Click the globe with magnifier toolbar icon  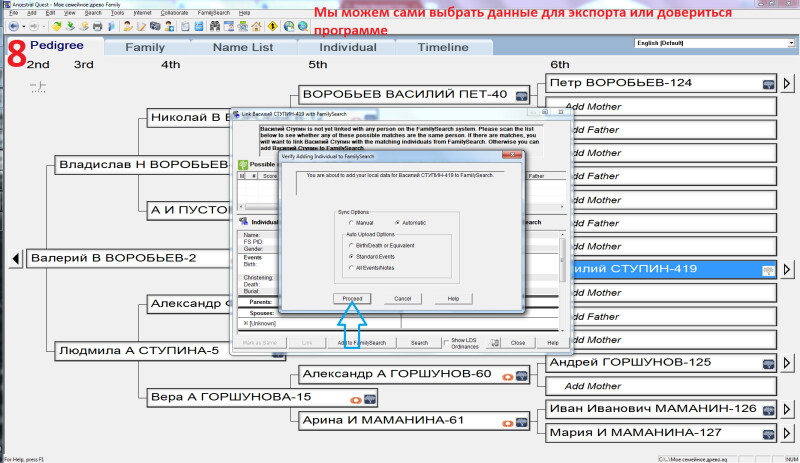pos(303,26)
